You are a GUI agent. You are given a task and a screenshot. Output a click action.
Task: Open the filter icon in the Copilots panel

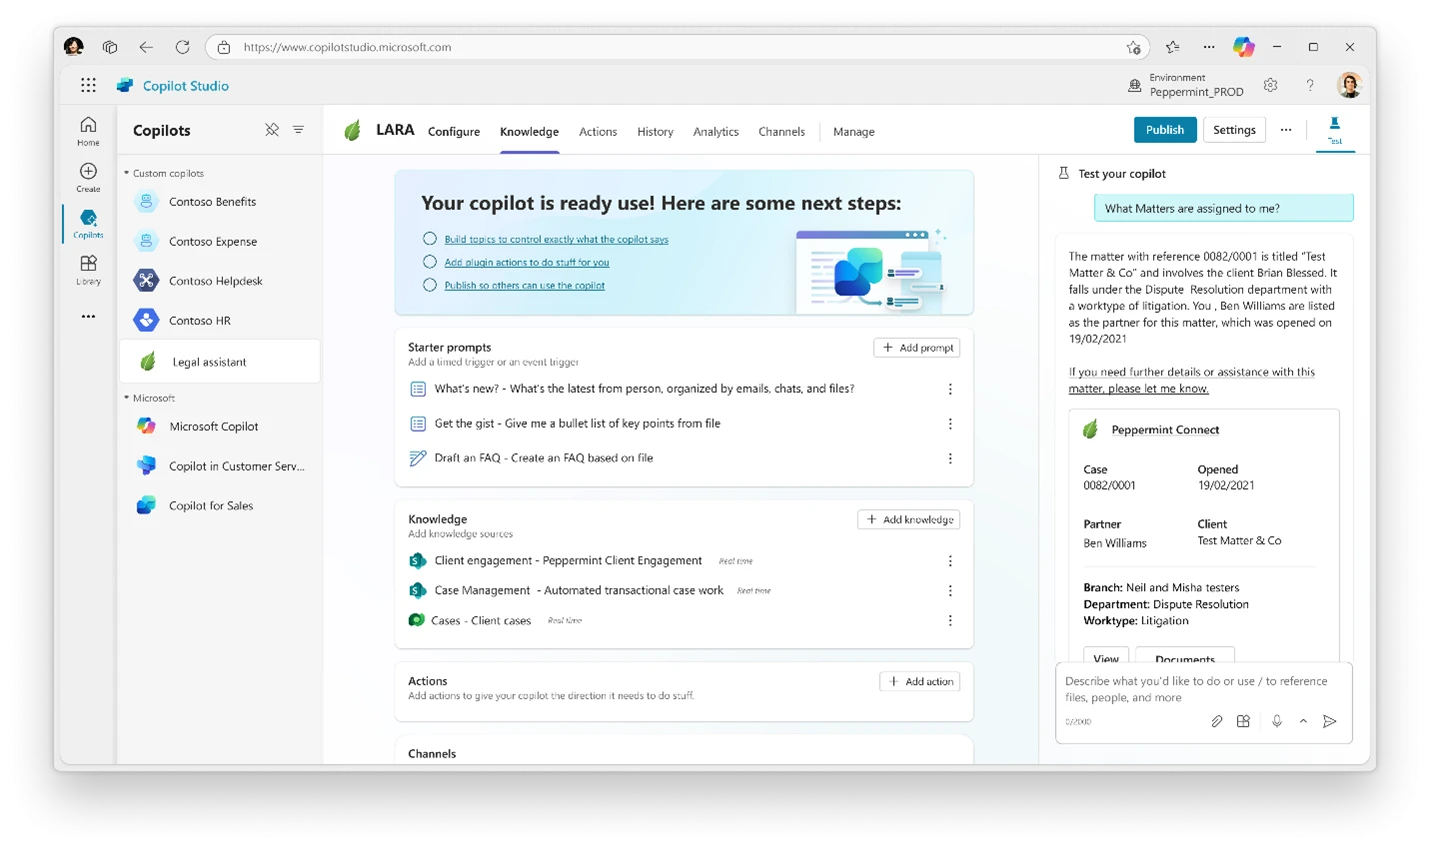tap(298, 130)
